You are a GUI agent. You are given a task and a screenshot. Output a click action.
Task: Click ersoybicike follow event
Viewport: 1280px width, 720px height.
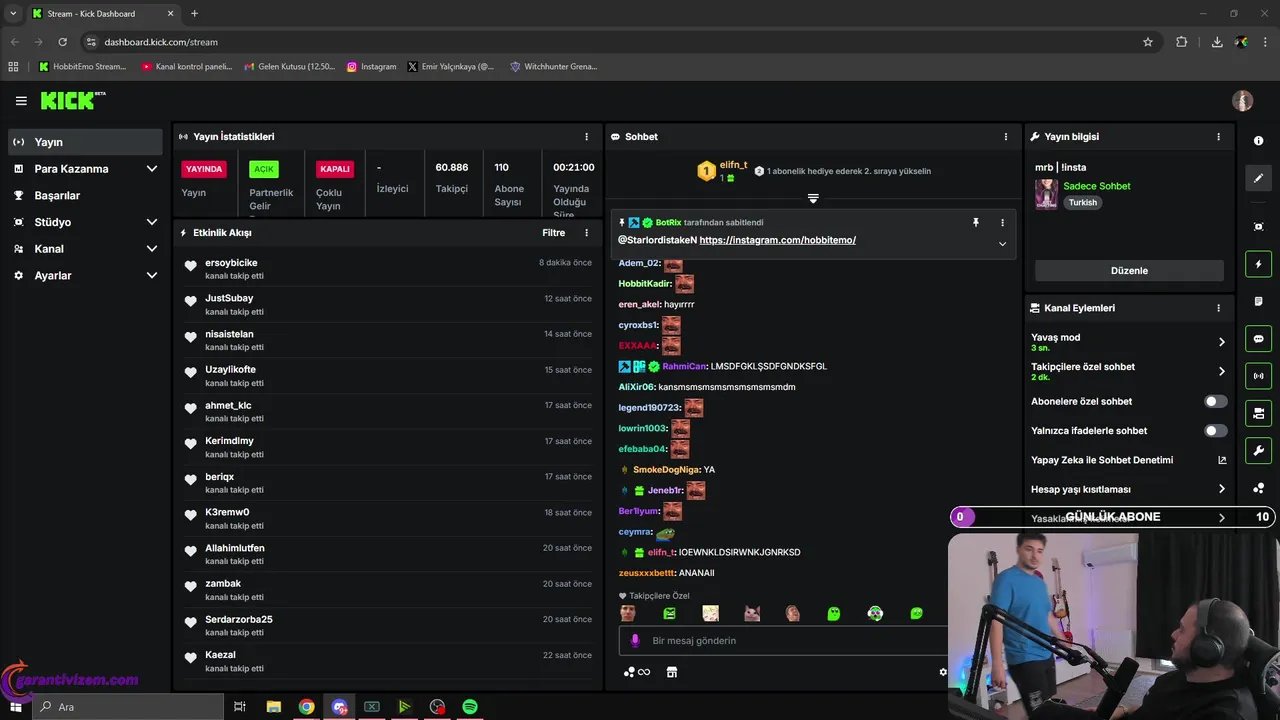[386, 269]
